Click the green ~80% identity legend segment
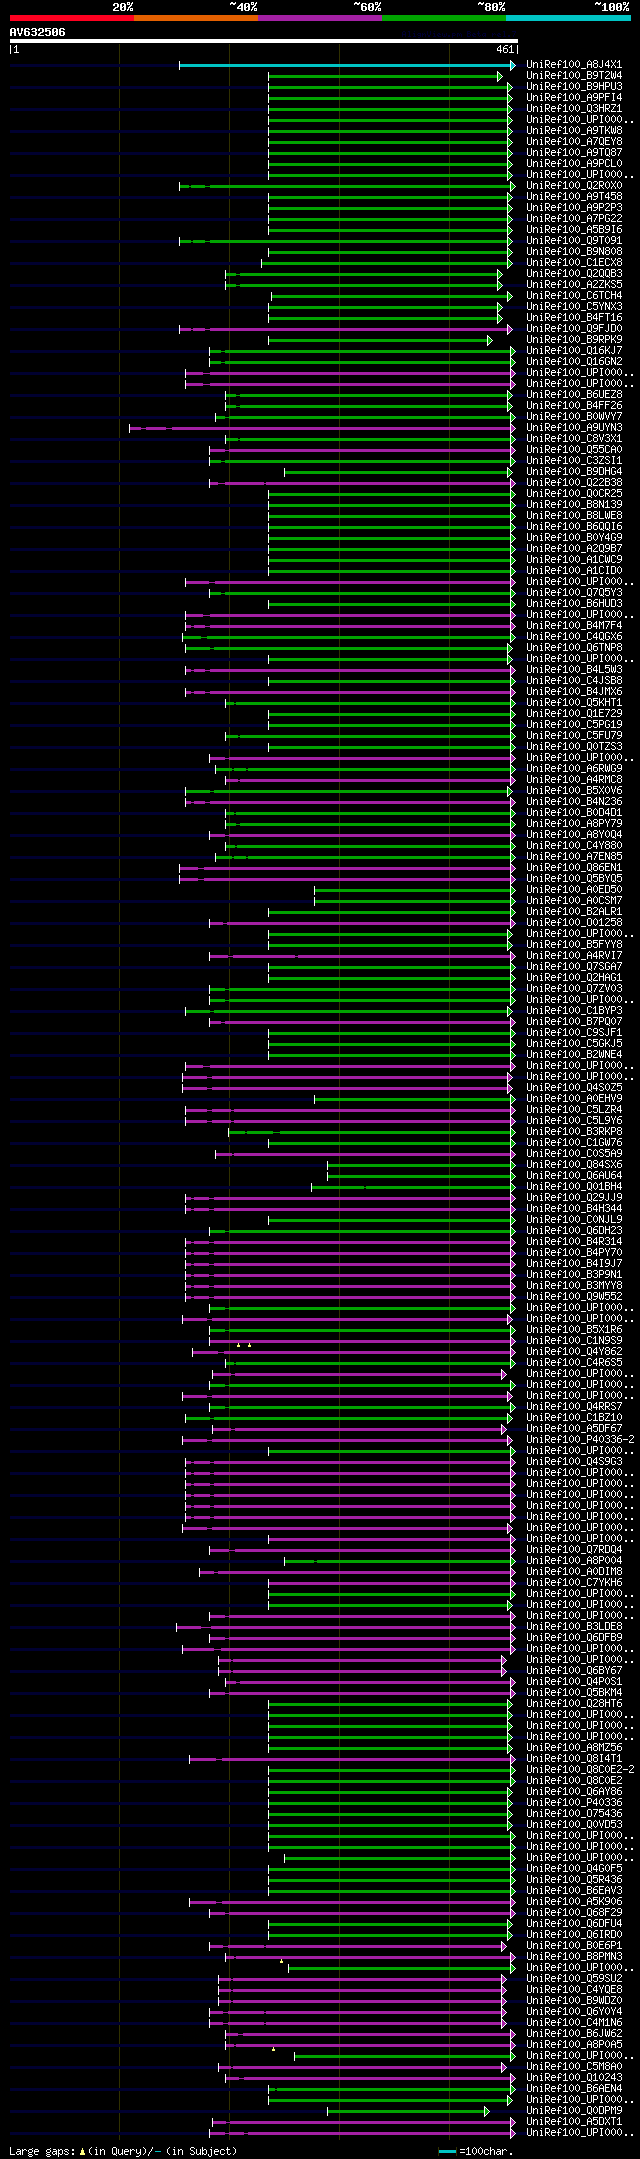The height and width of the screenshot is (2159, 640). click(443, 18)
